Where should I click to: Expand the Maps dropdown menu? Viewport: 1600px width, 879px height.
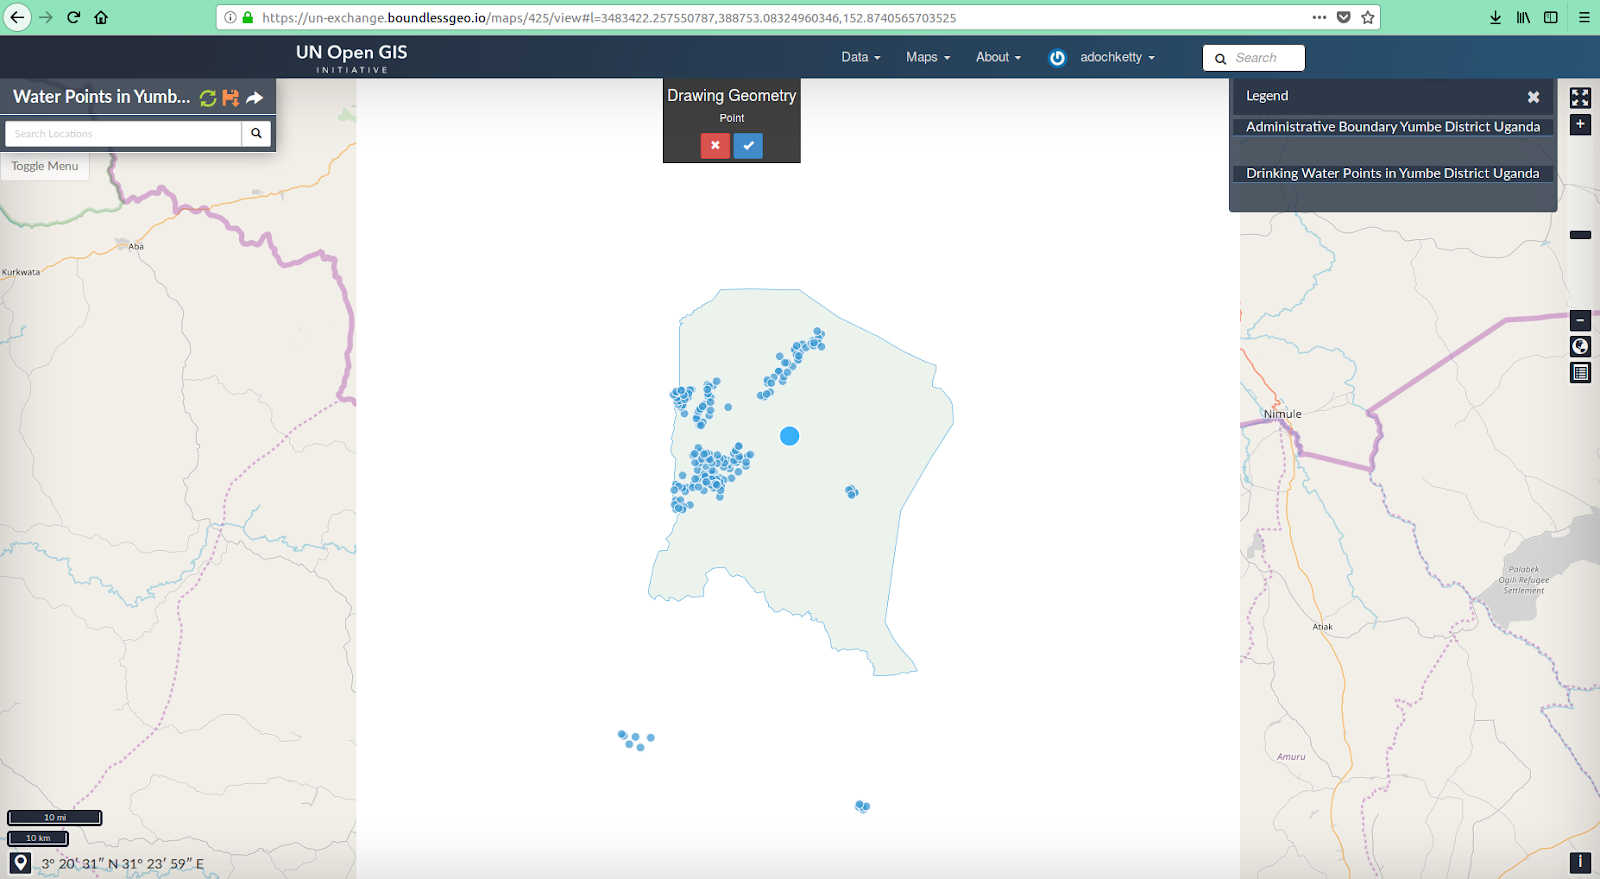tap(927, 57)
